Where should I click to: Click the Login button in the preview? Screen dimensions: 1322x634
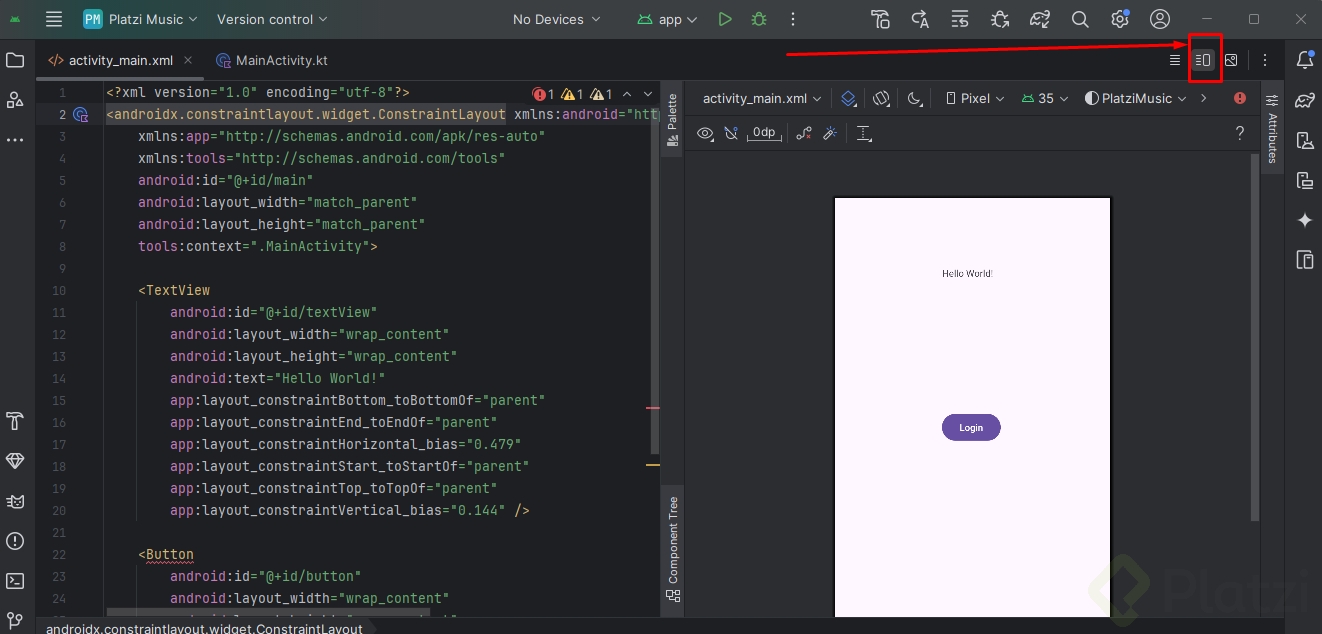pos(971,427)
